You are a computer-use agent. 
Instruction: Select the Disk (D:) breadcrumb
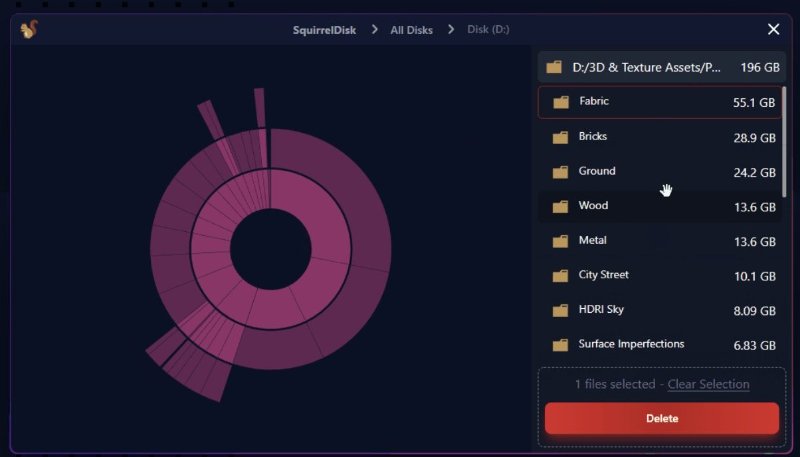point(488,29)
